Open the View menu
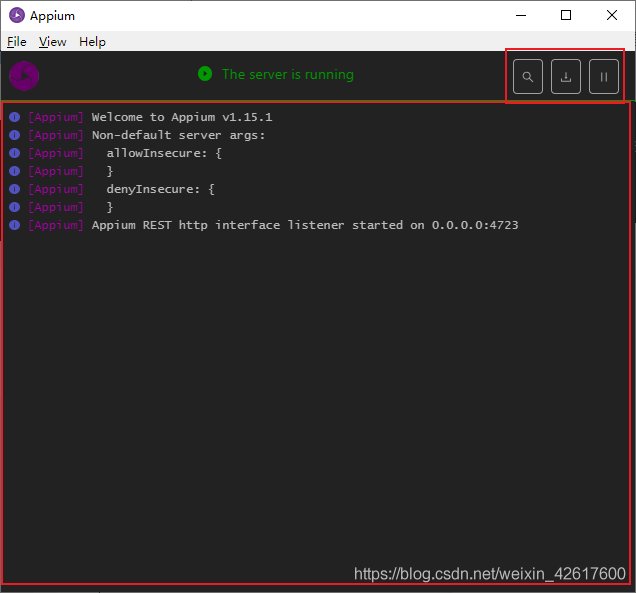The height and width of the screenshot is (593, 636). point(53,42)
